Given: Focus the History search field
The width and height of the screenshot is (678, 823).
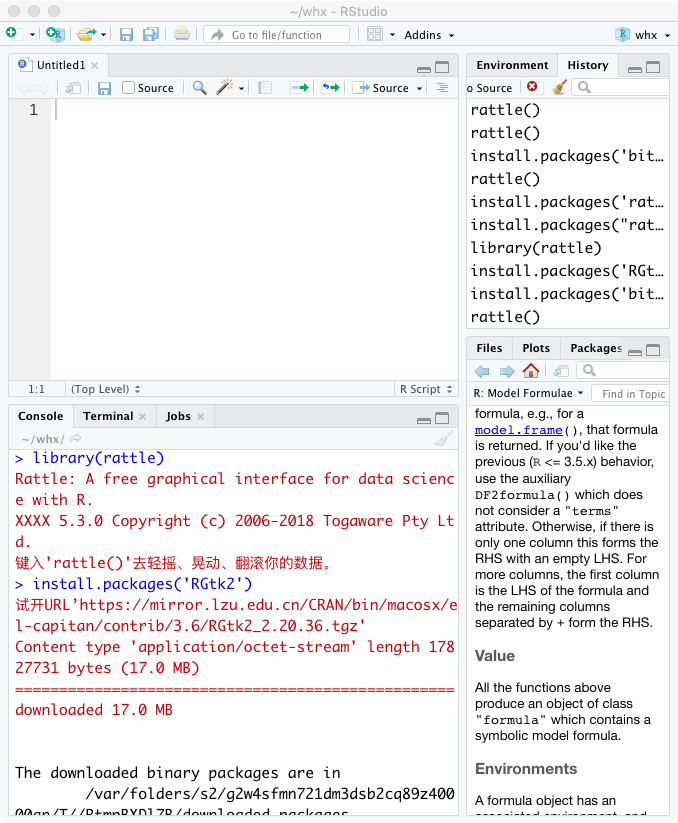Looking at the screenshot, I should click(622, 87).
